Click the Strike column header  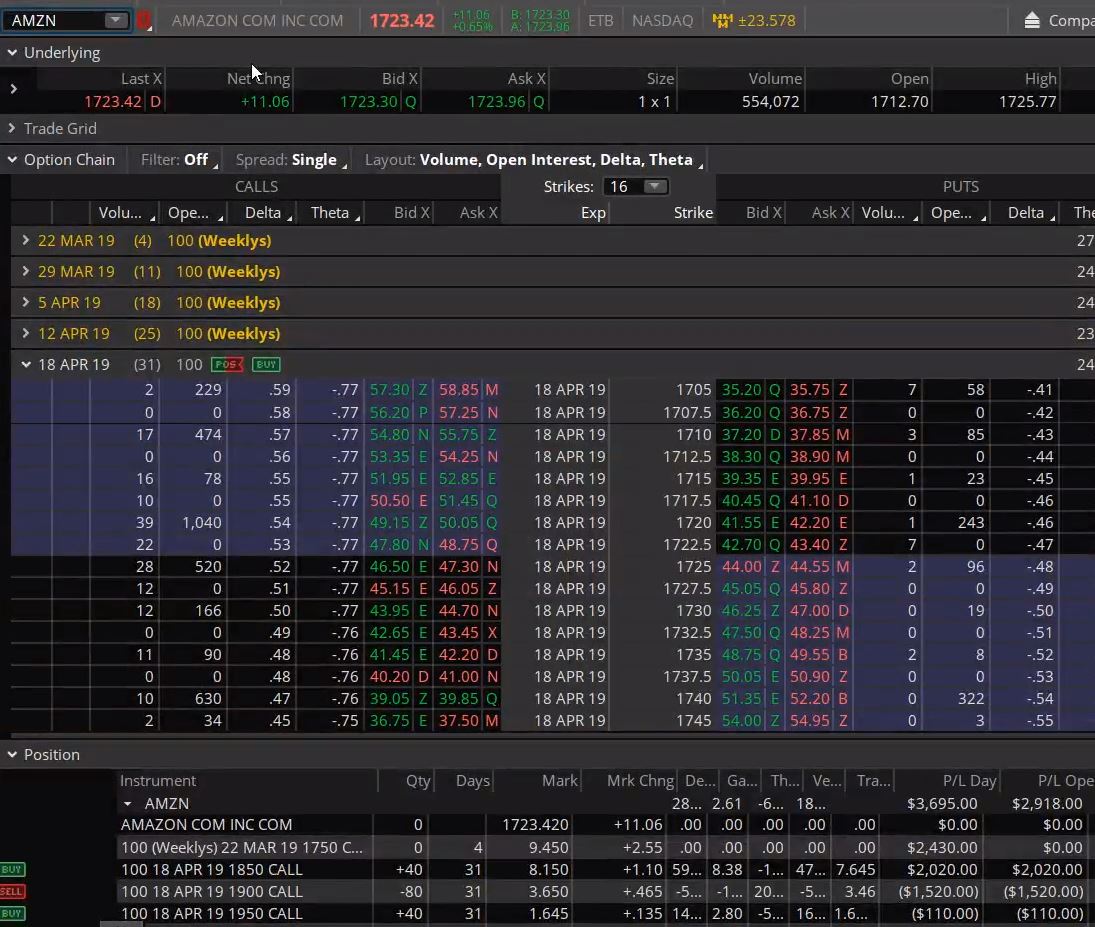tap(663, 212)
